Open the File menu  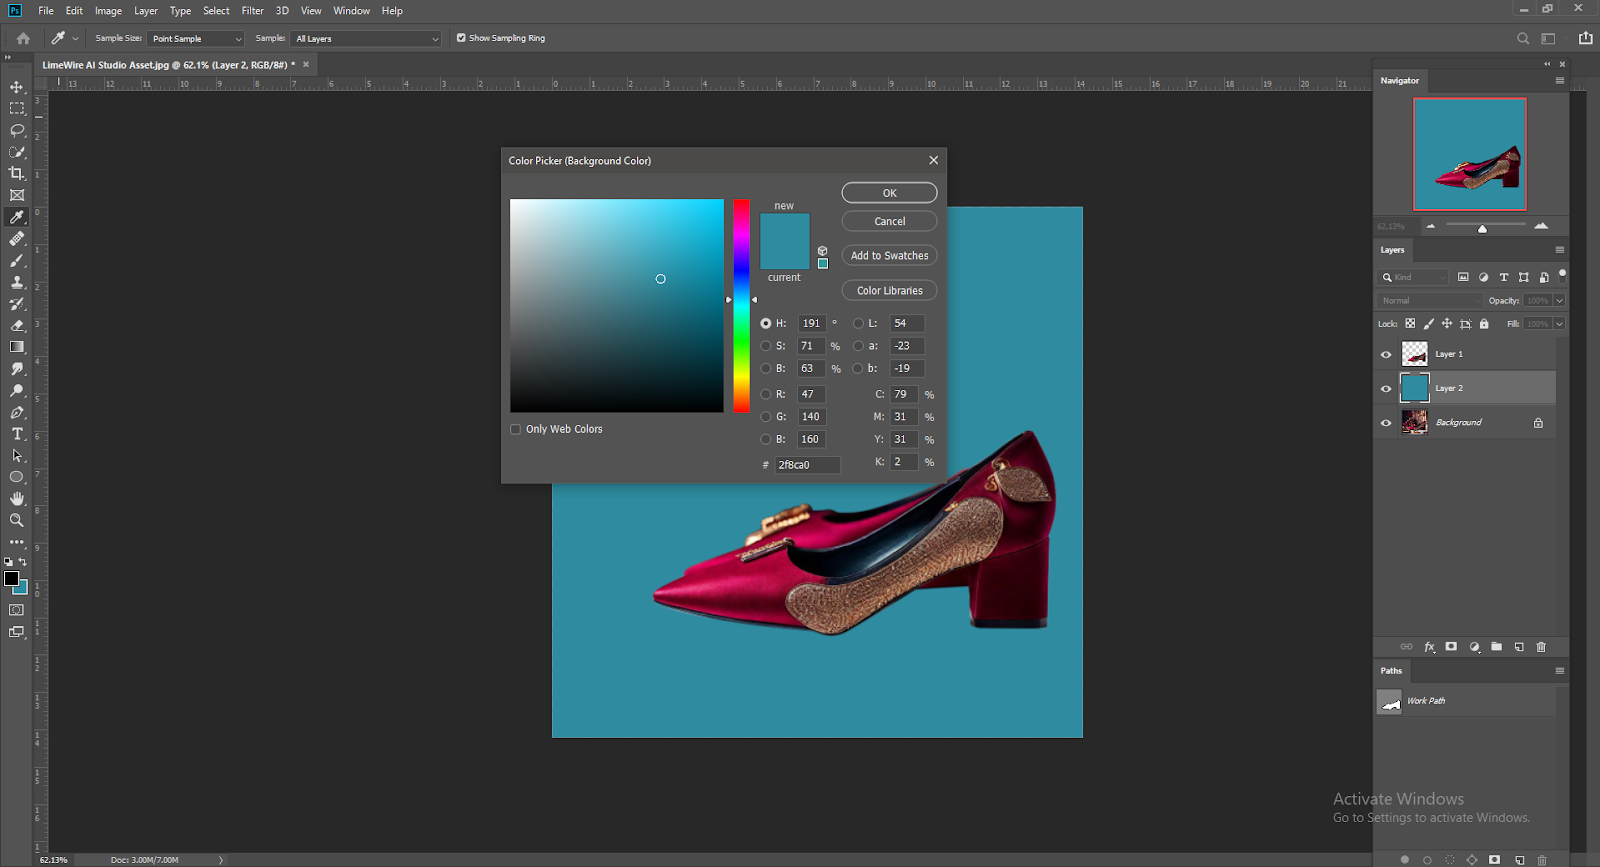46,11
